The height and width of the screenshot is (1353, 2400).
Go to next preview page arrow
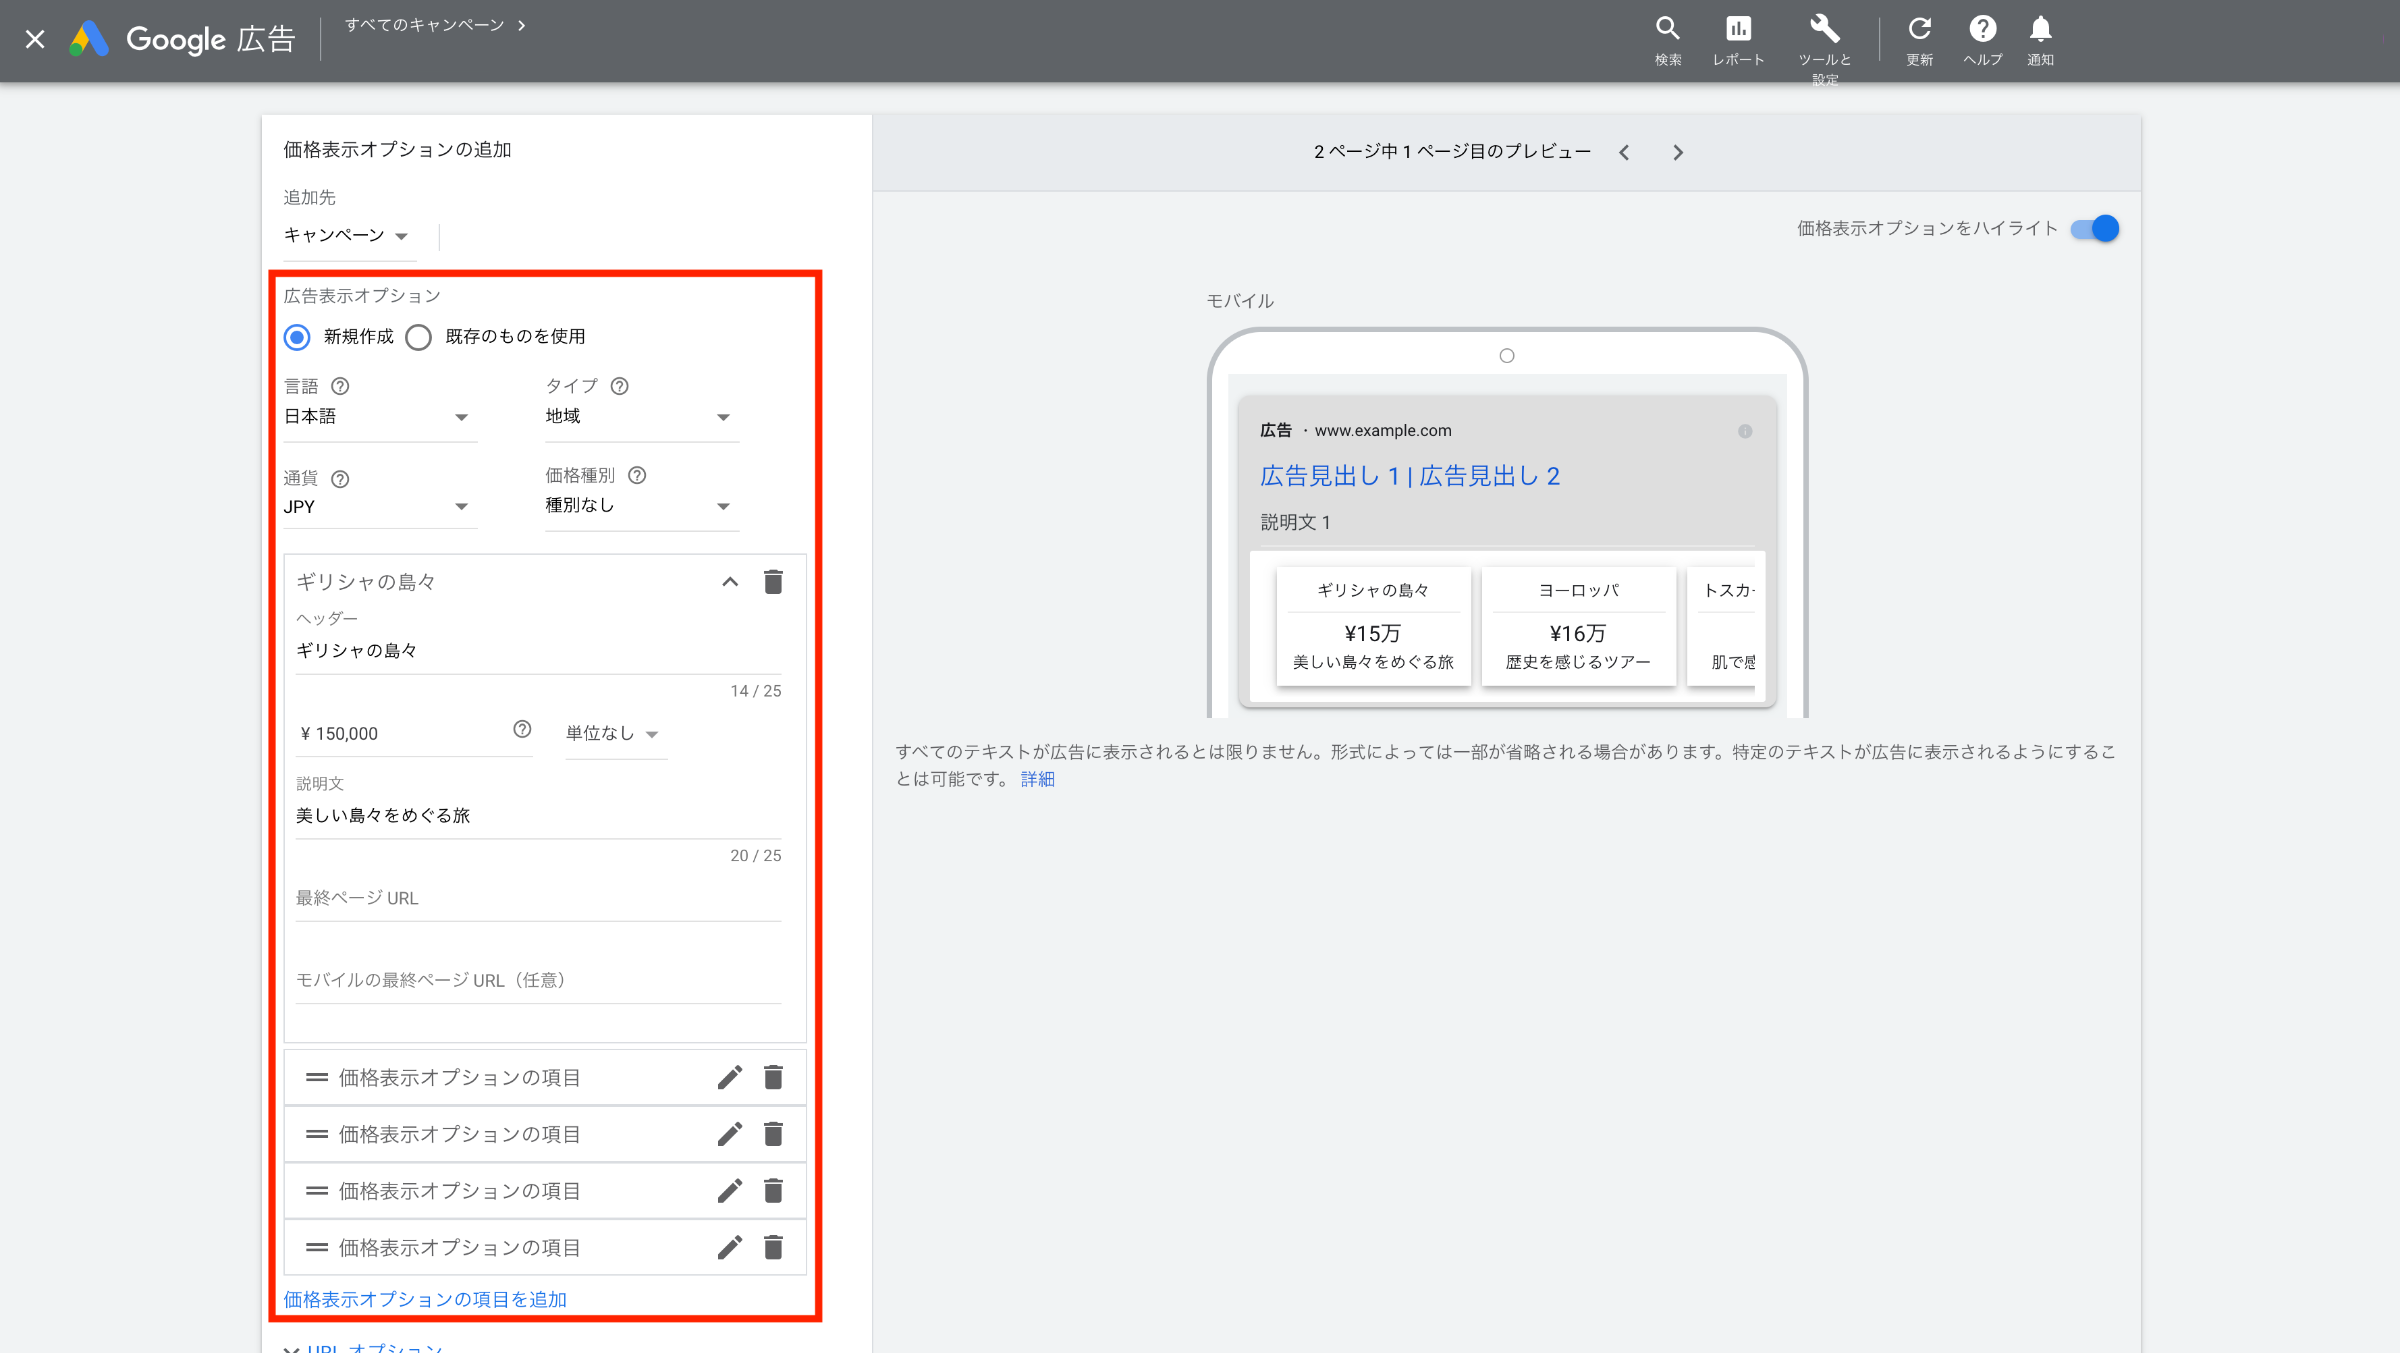tap(1678, 152)
